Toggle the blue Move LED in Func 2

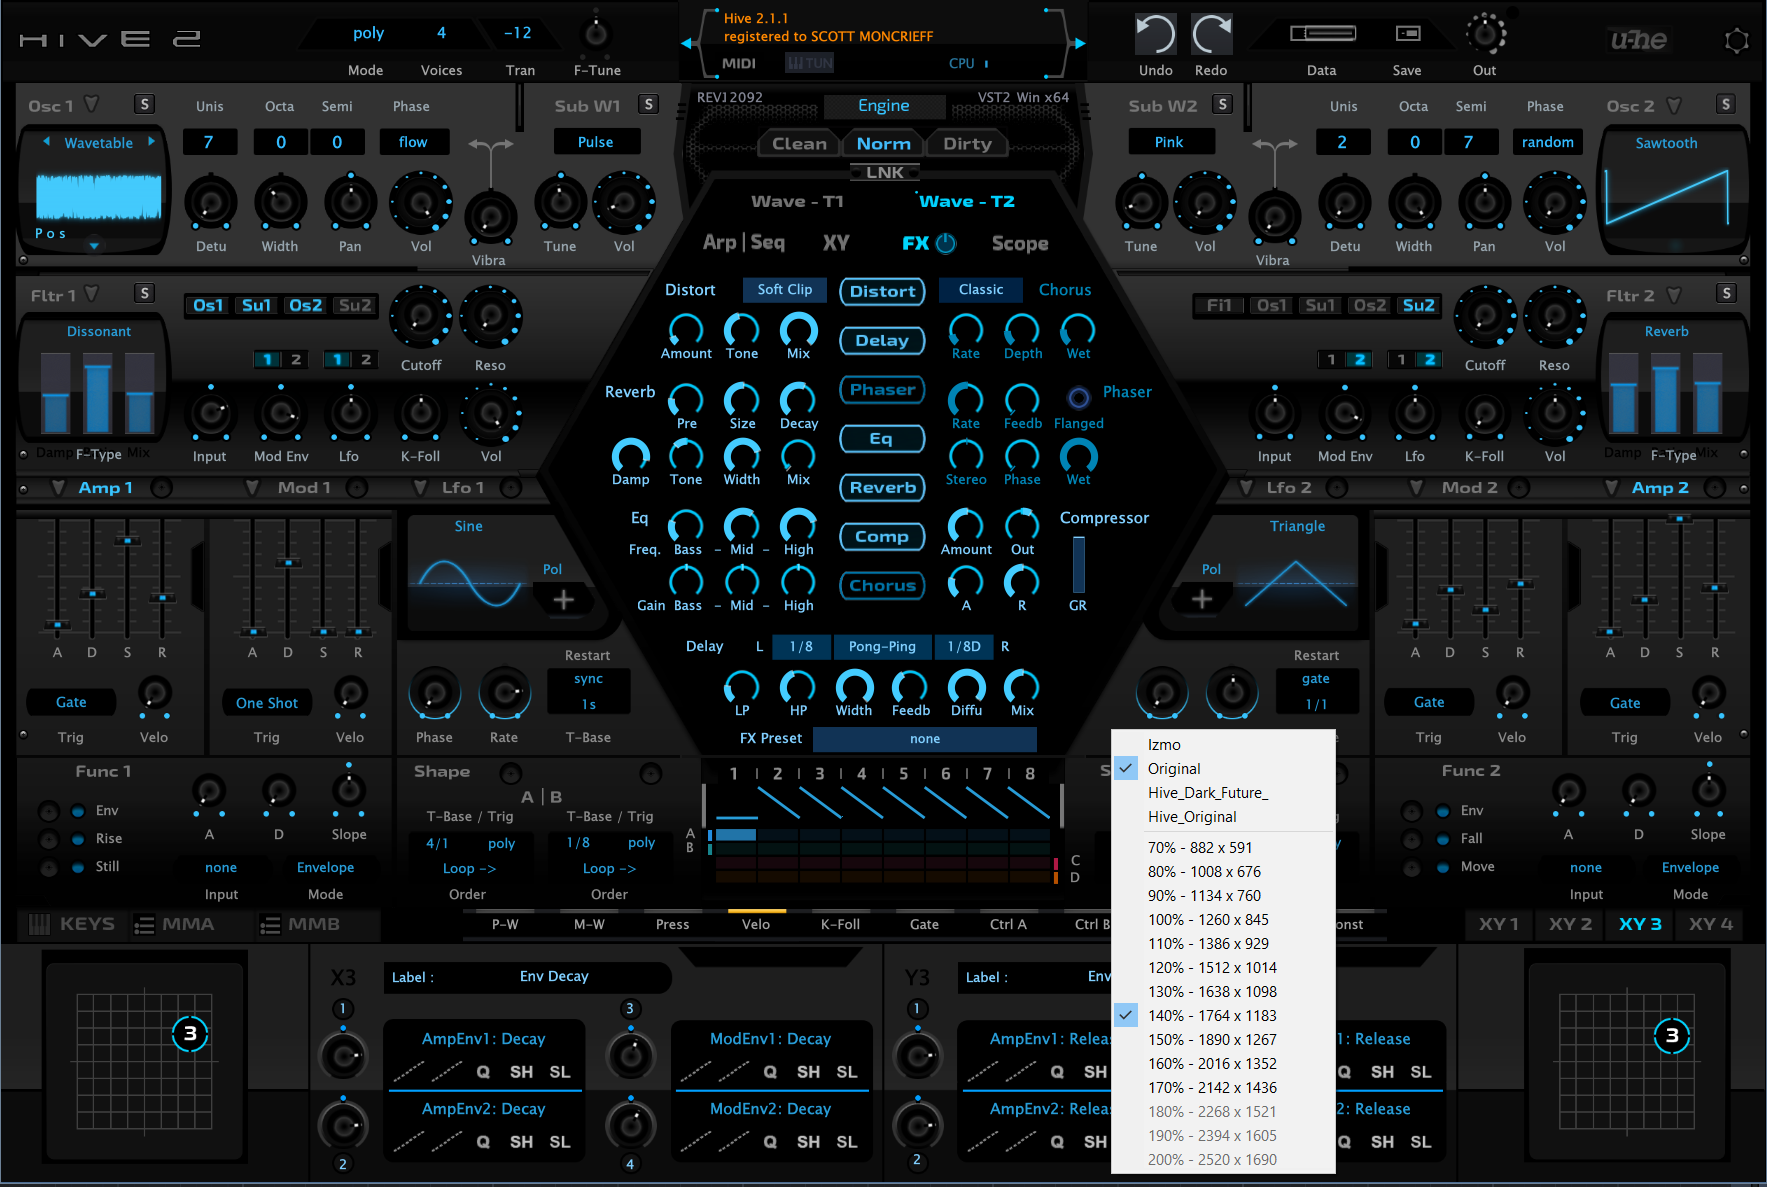coord(1443,867)
